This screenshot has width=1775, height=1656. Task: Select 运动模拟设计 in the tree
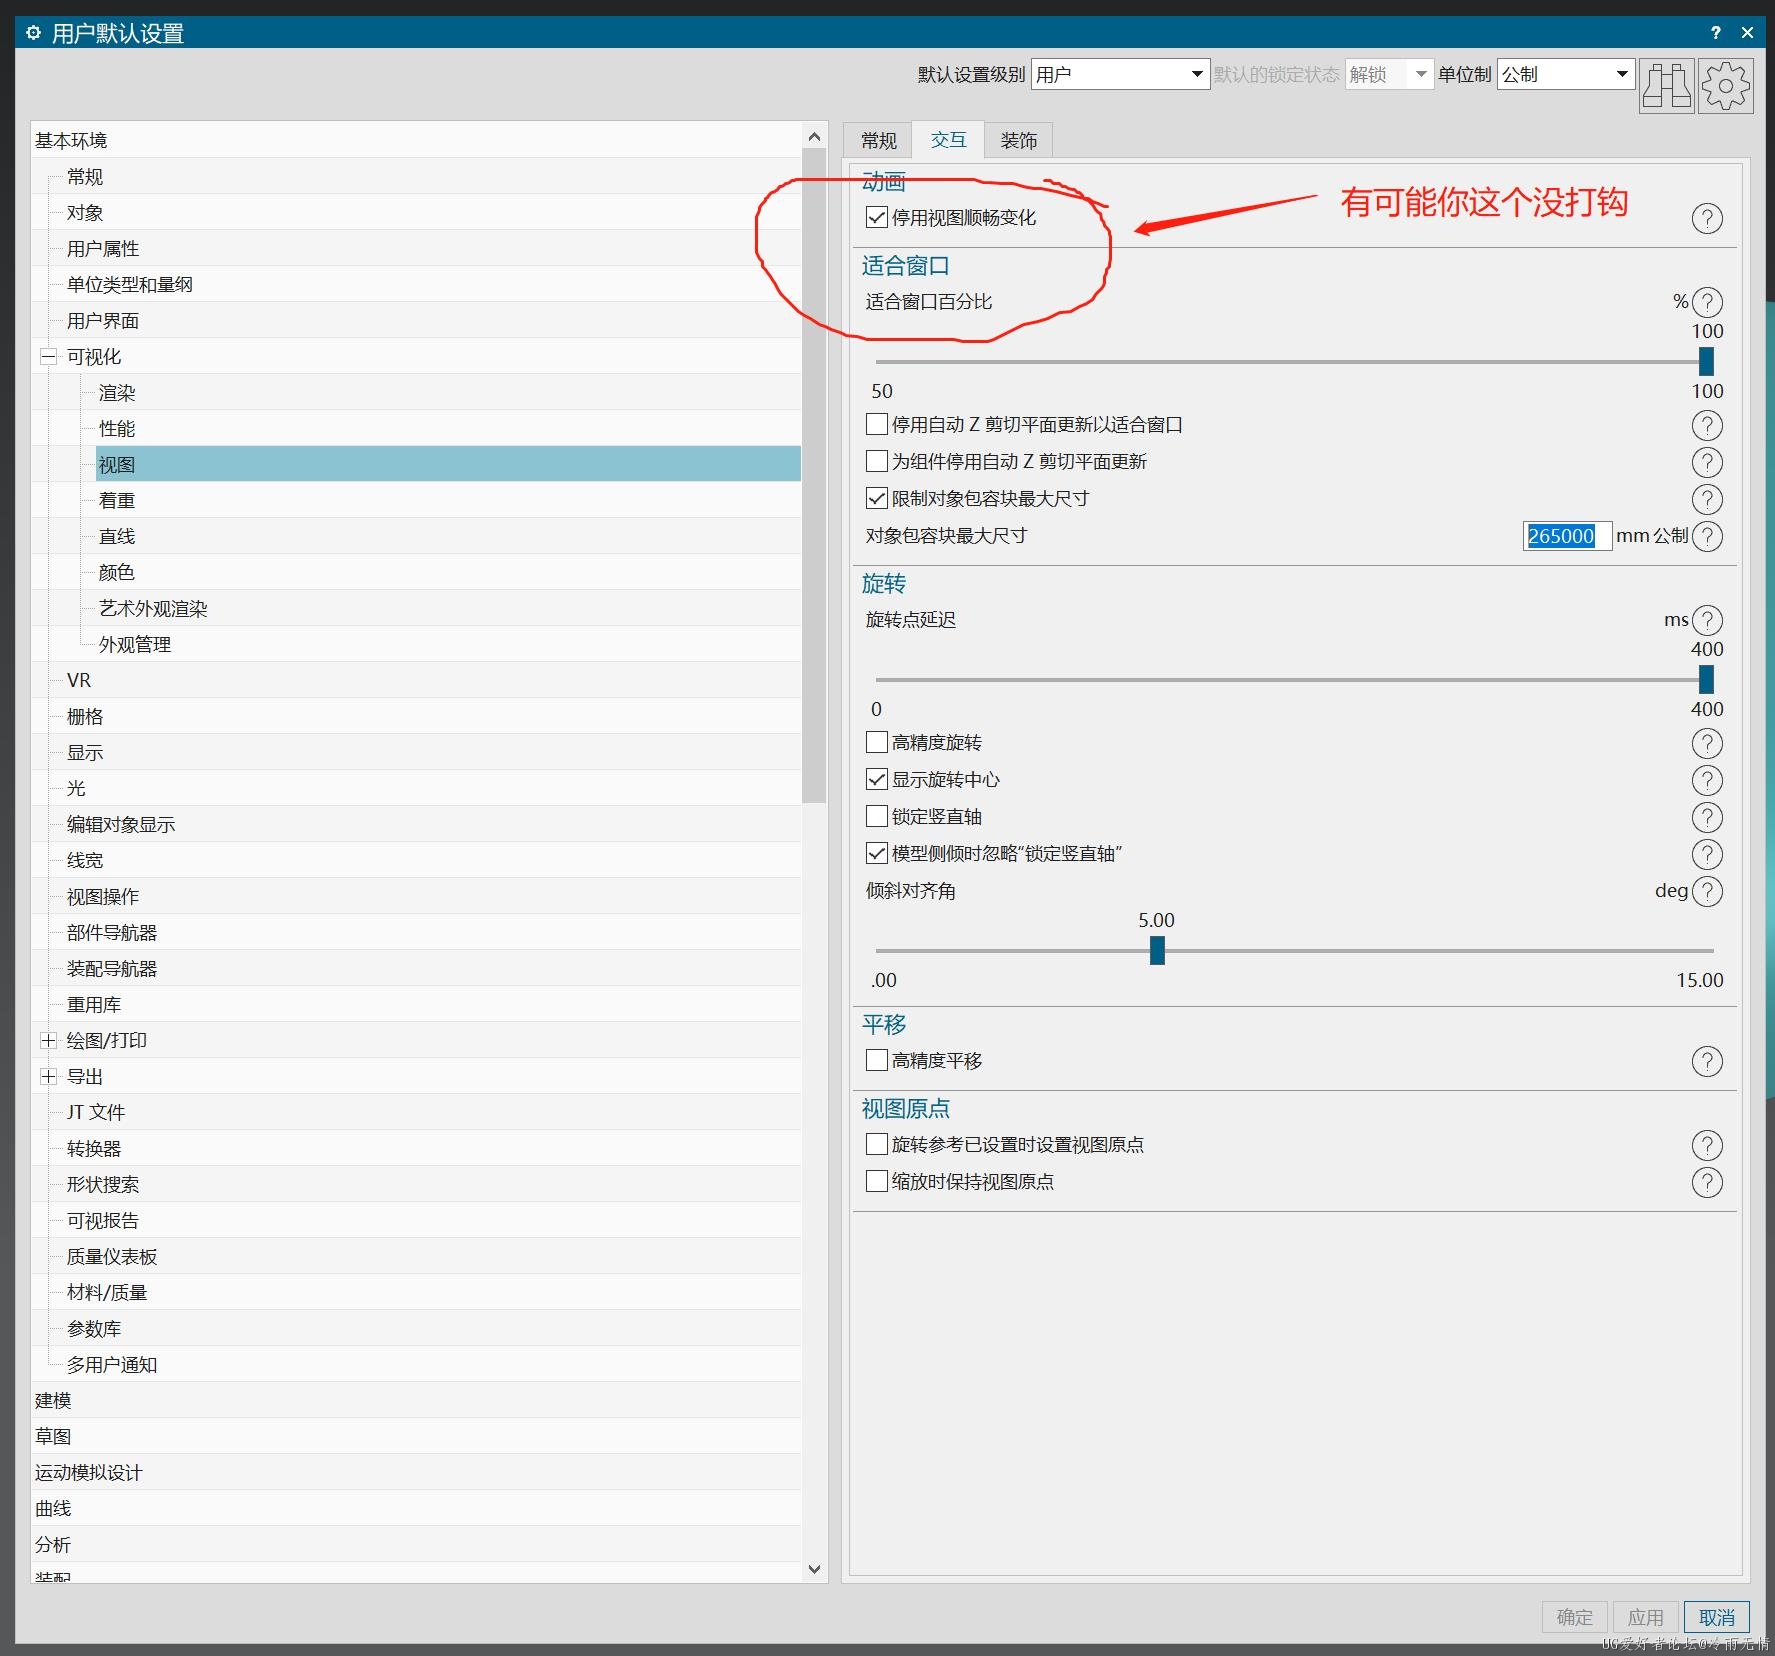(89, 1472)
